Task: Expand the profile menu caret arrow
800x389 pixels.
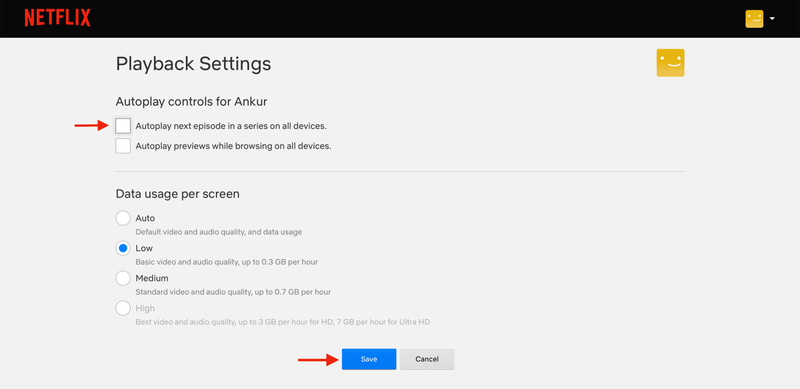Action: coord(772,19)
